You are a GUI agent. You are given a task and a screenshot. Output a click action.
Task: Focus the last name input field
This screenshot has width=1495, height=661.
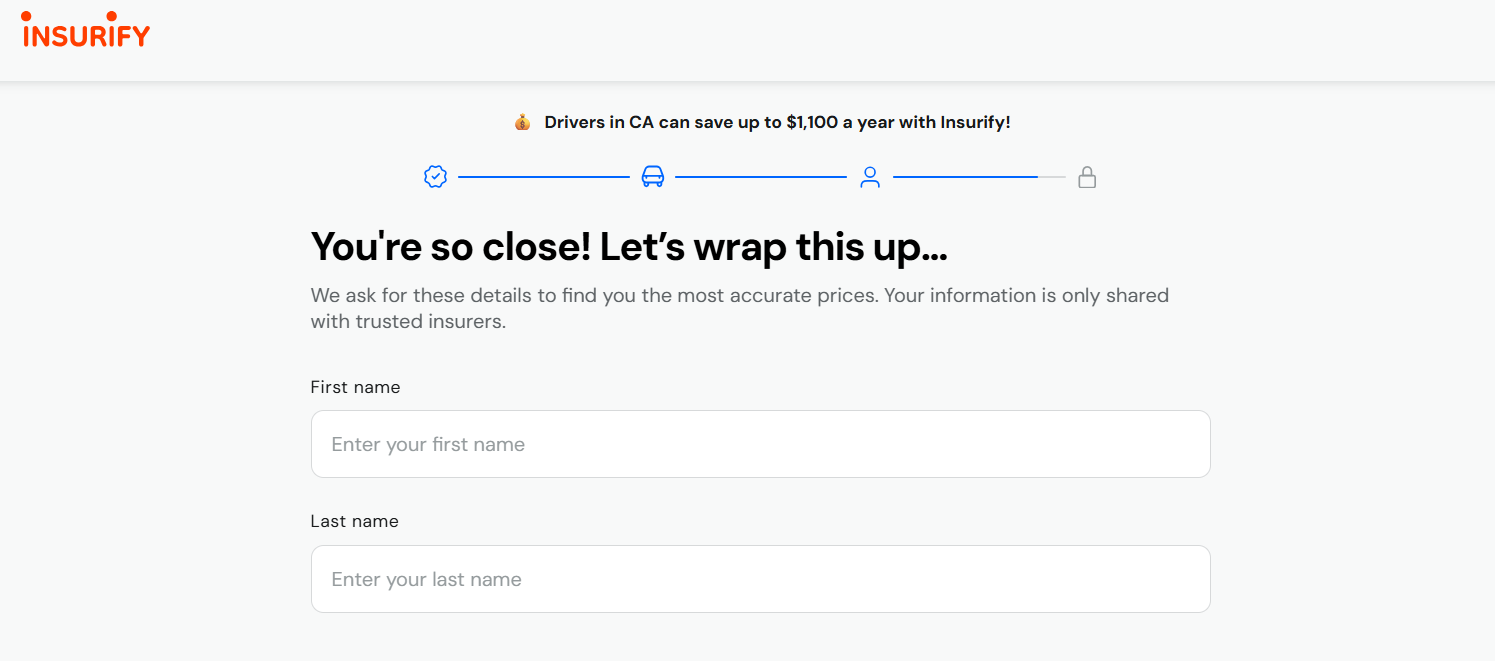760,579
